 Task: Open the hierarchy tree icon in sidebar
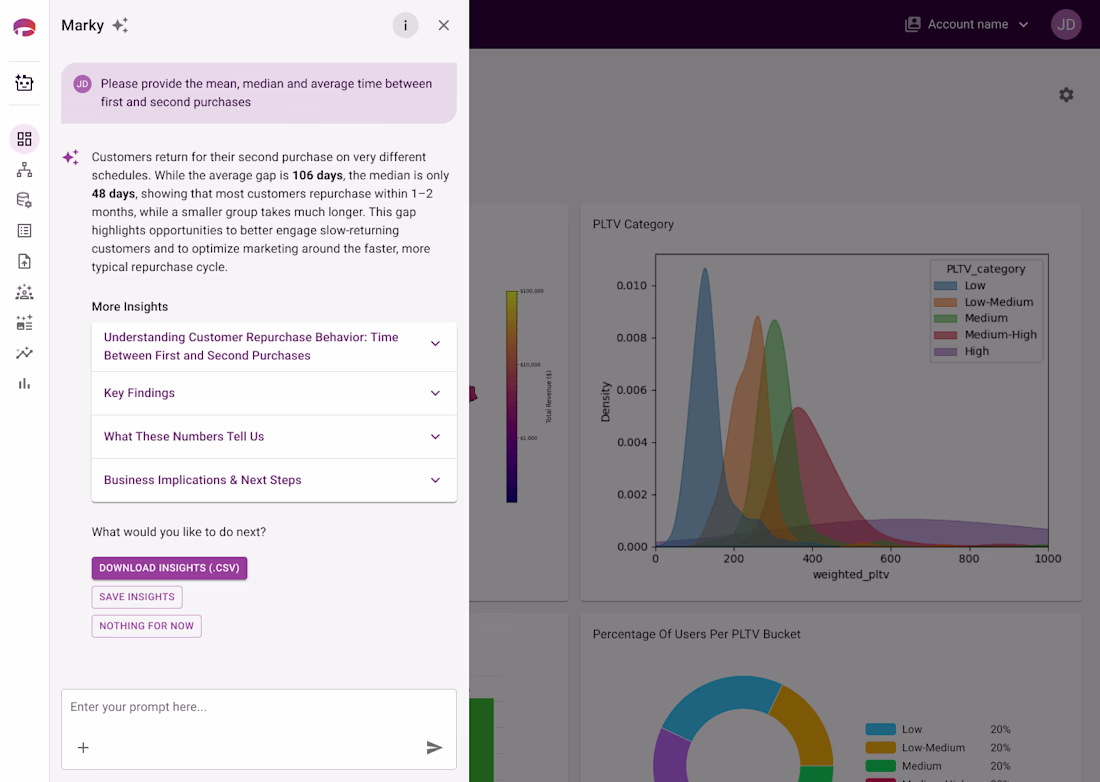(24, 170)
